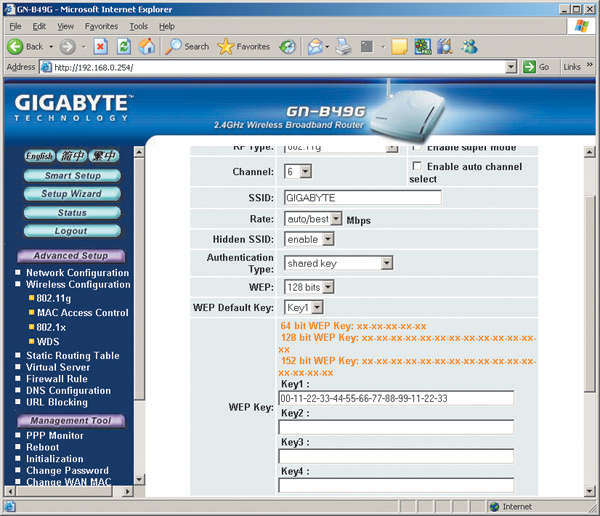Switch language to Traditional Chinese
This screenshot has height=516, width=600.
click(x=104, y=156)
